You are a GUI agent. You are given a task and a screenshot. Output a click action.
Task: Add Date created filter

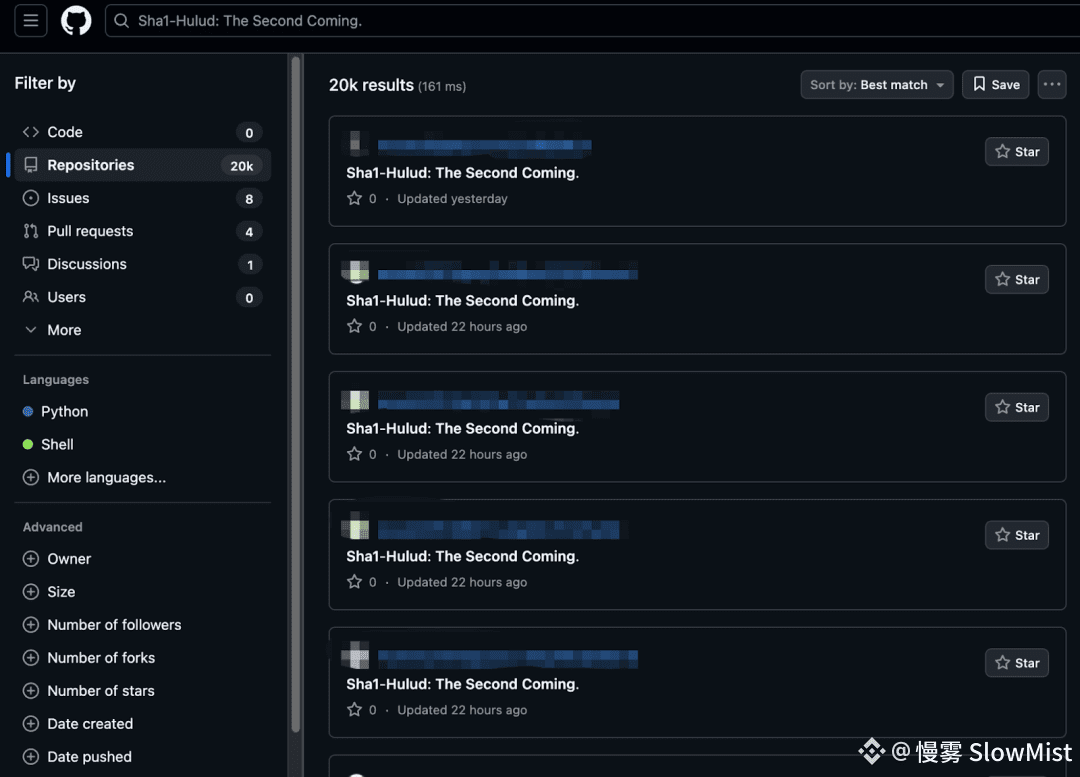coord(78,725)
